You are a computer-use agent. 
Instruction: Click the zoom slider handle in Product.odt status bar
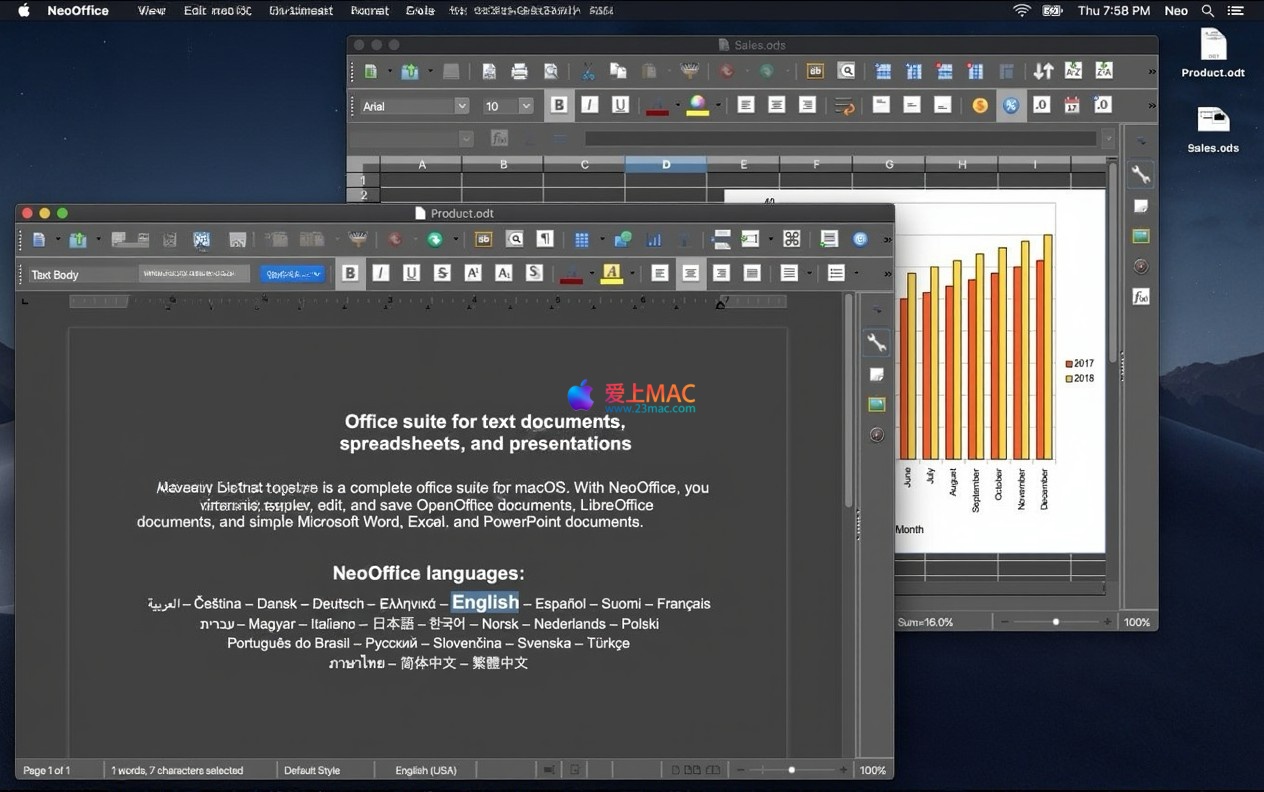(x=791, y=770)
